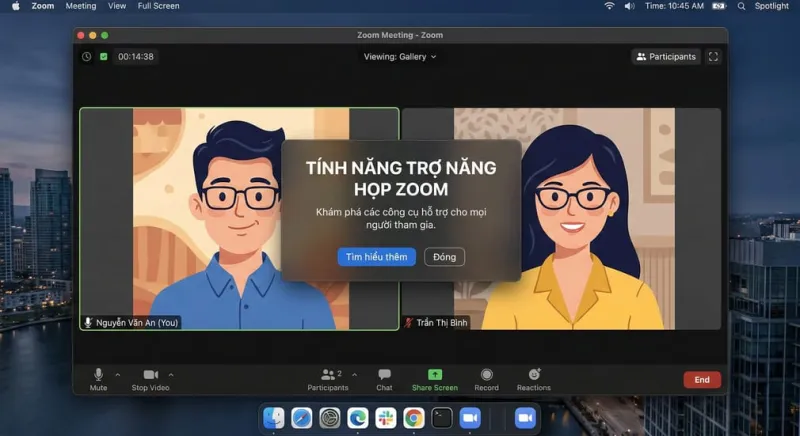
Task: Expand audio options arrow next to Mute
Action: [118, 375]
